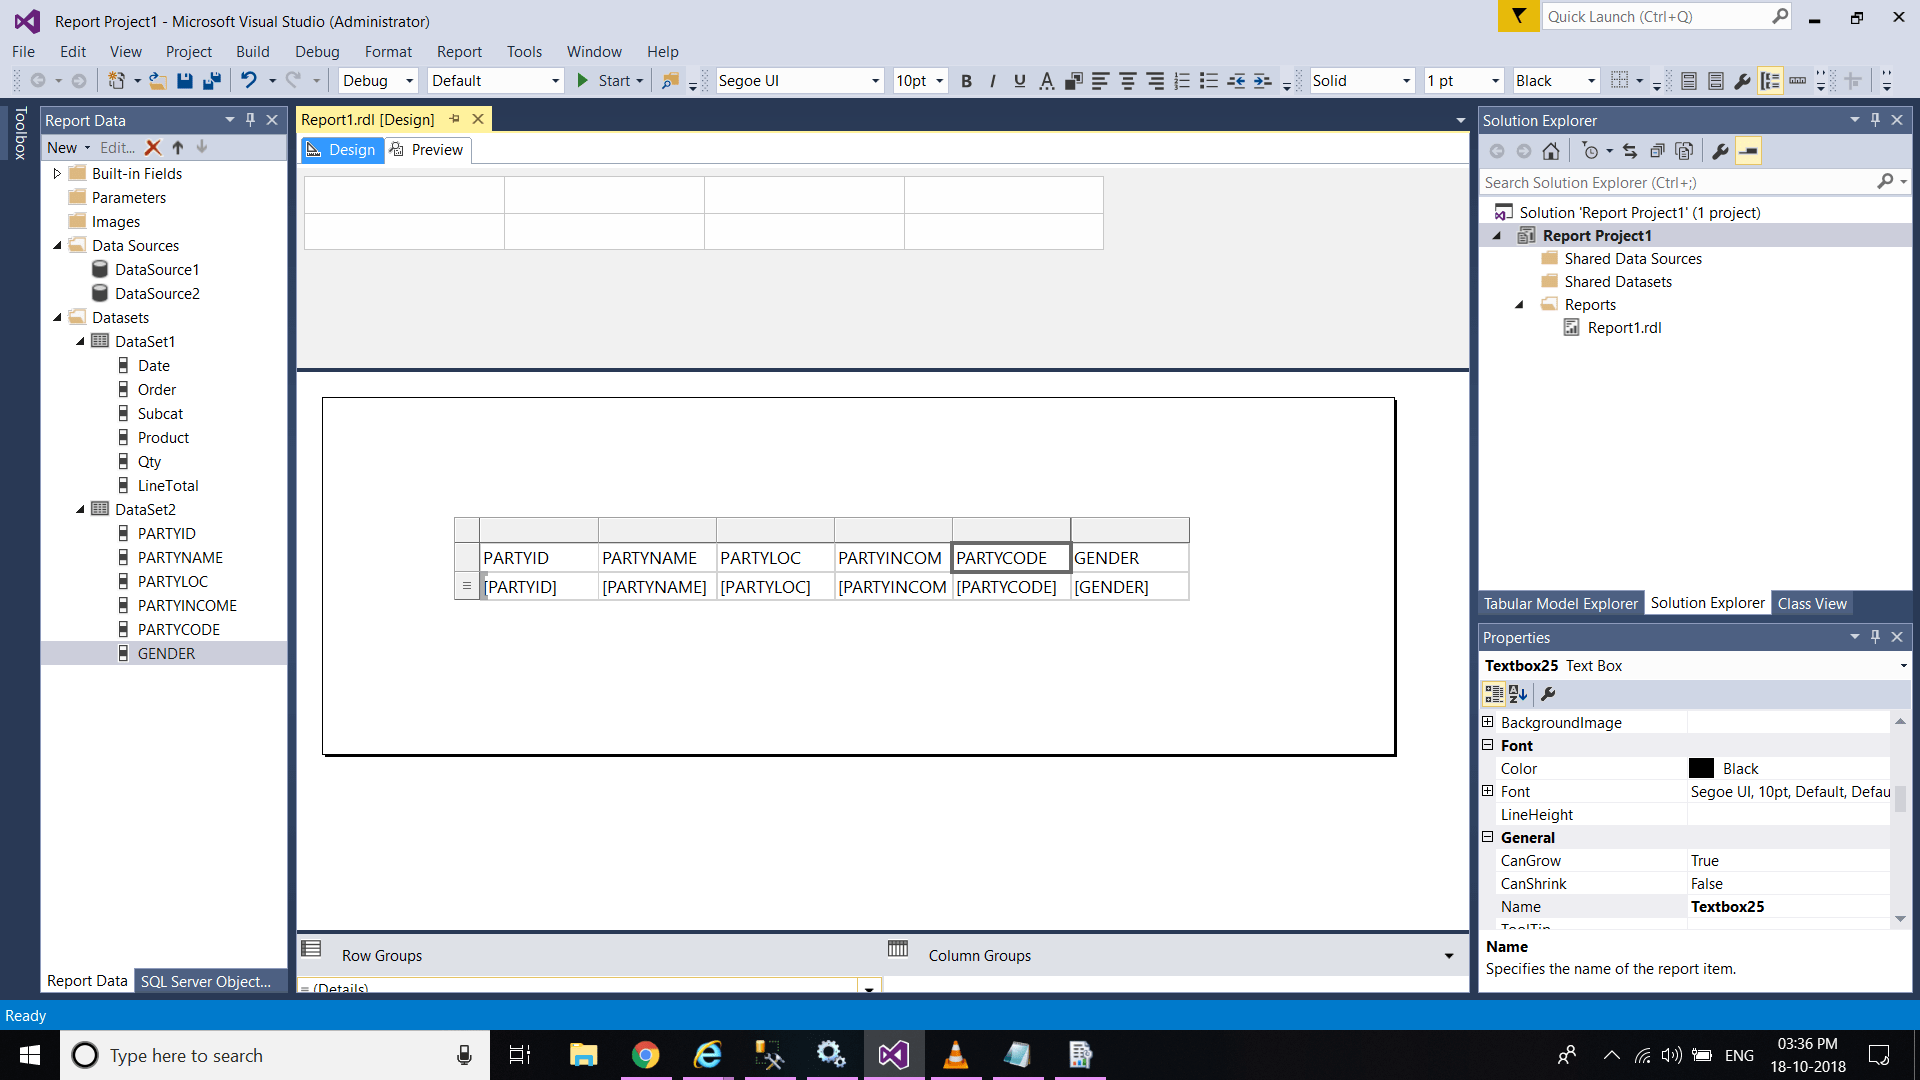Toggle bold text formatting
Screen dimensions: 1920x1080
(x=966, y=81)
